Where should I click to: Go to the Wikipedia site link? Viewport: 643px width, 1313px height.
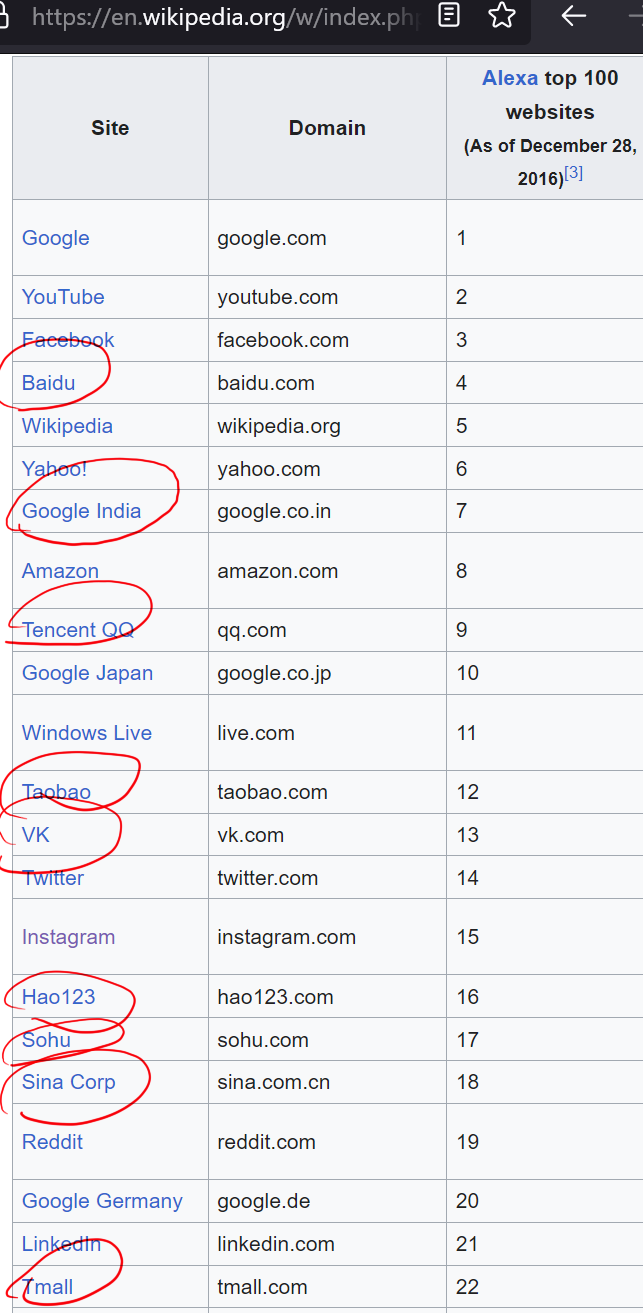pos(67,426)
